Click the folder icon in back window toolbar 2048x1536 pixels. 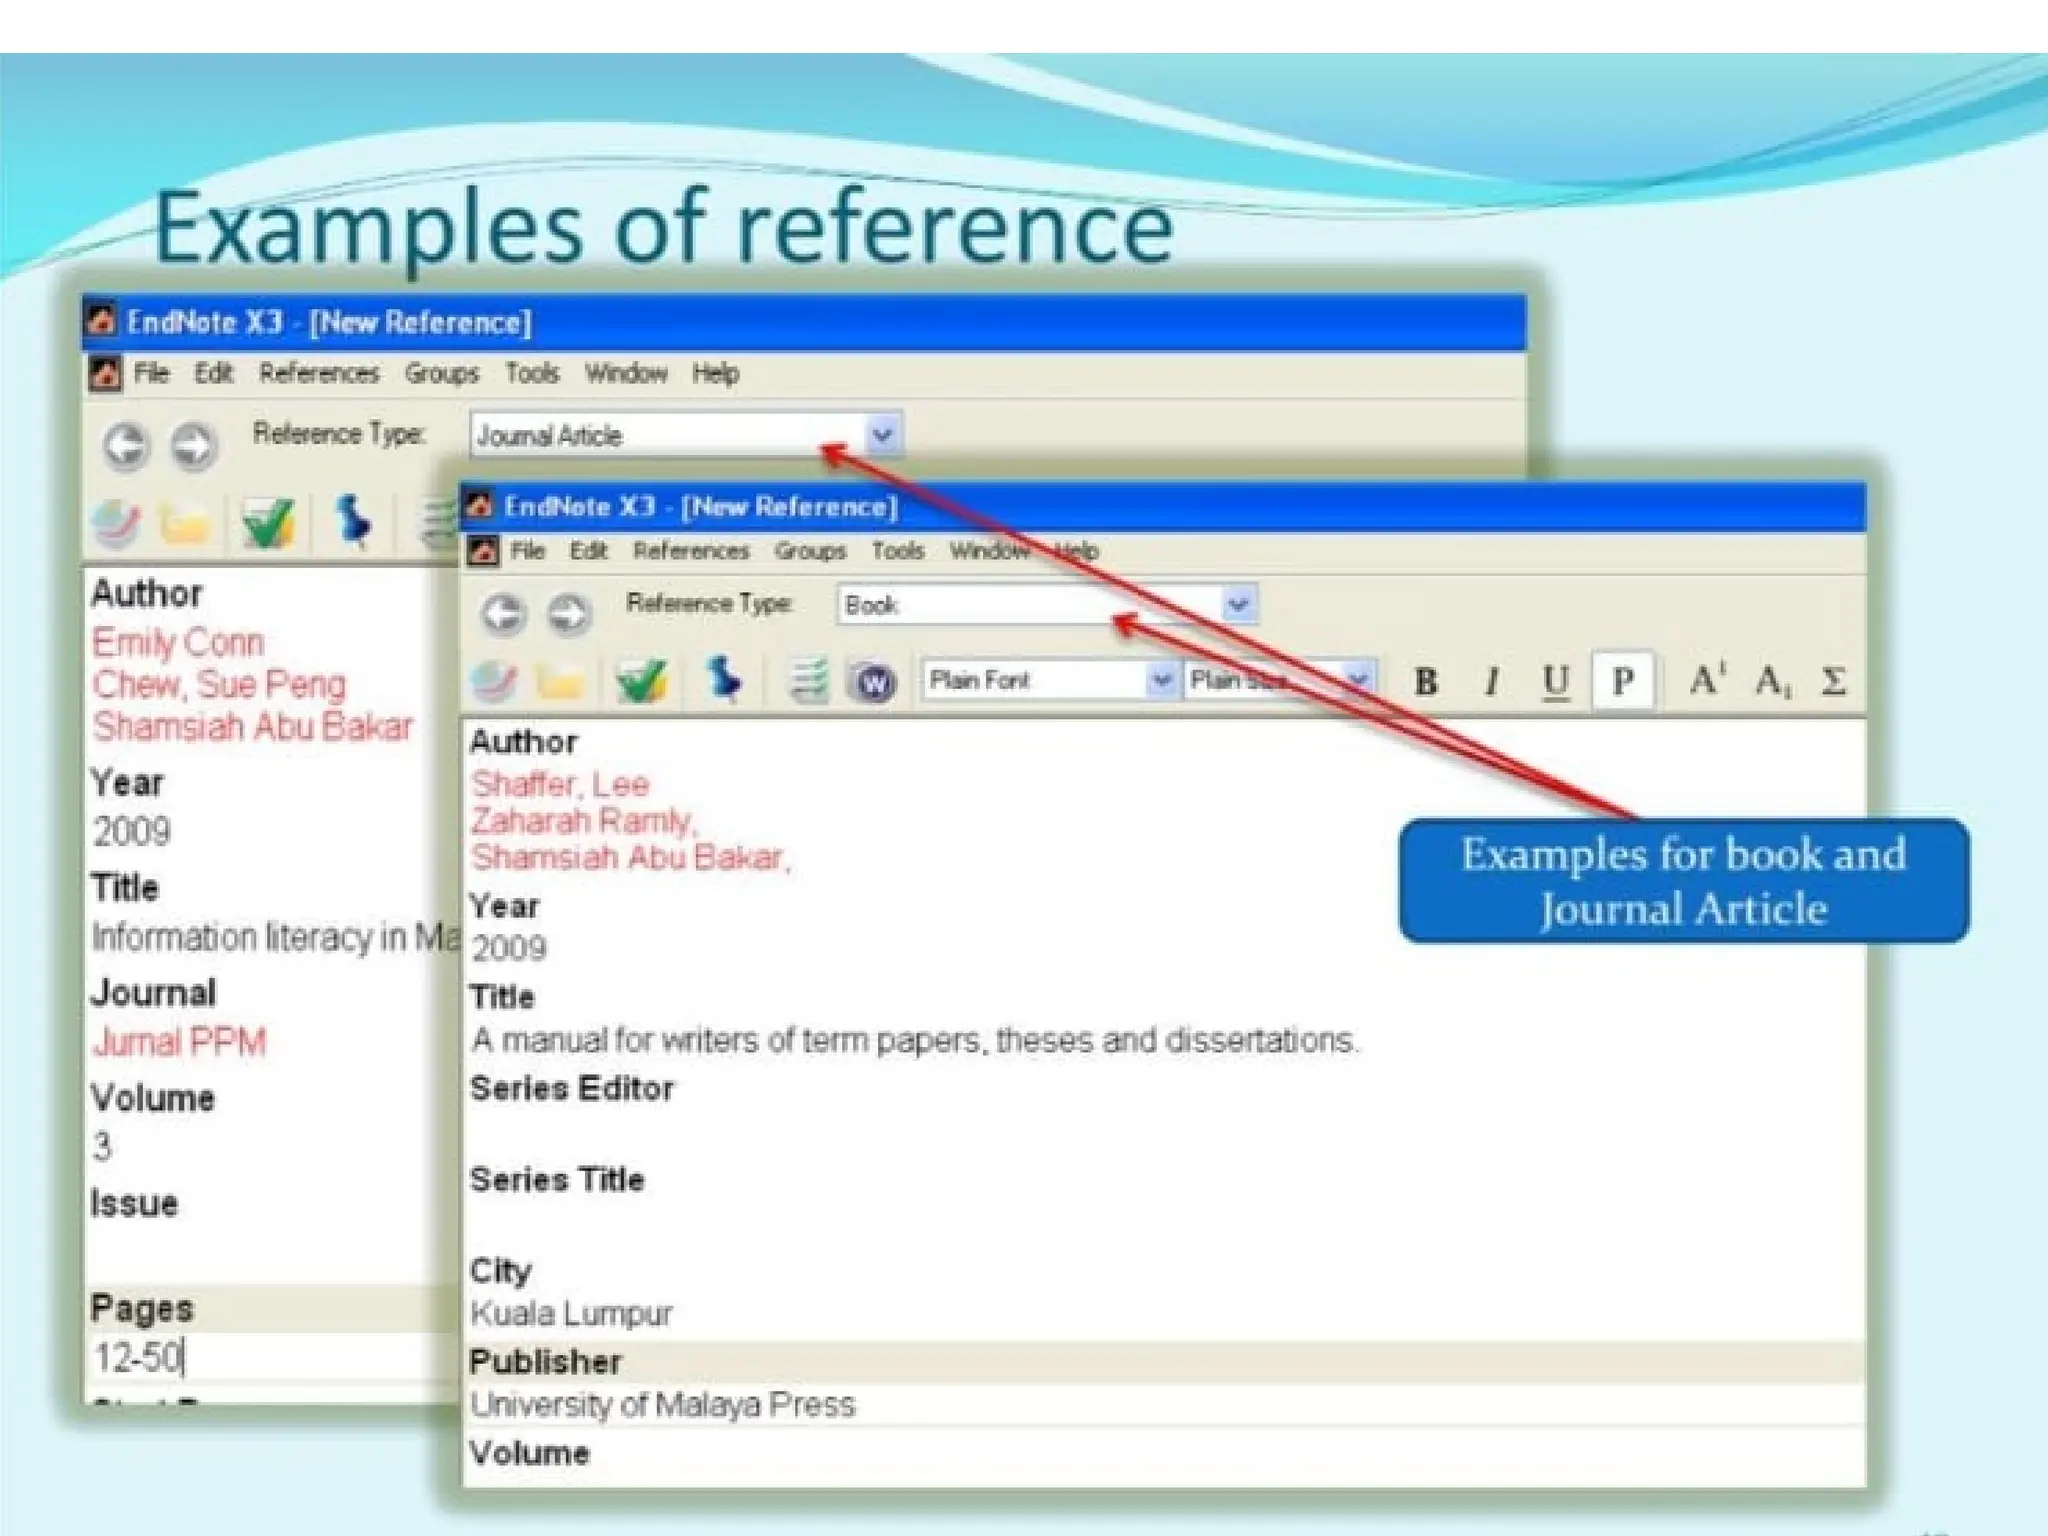184,524
